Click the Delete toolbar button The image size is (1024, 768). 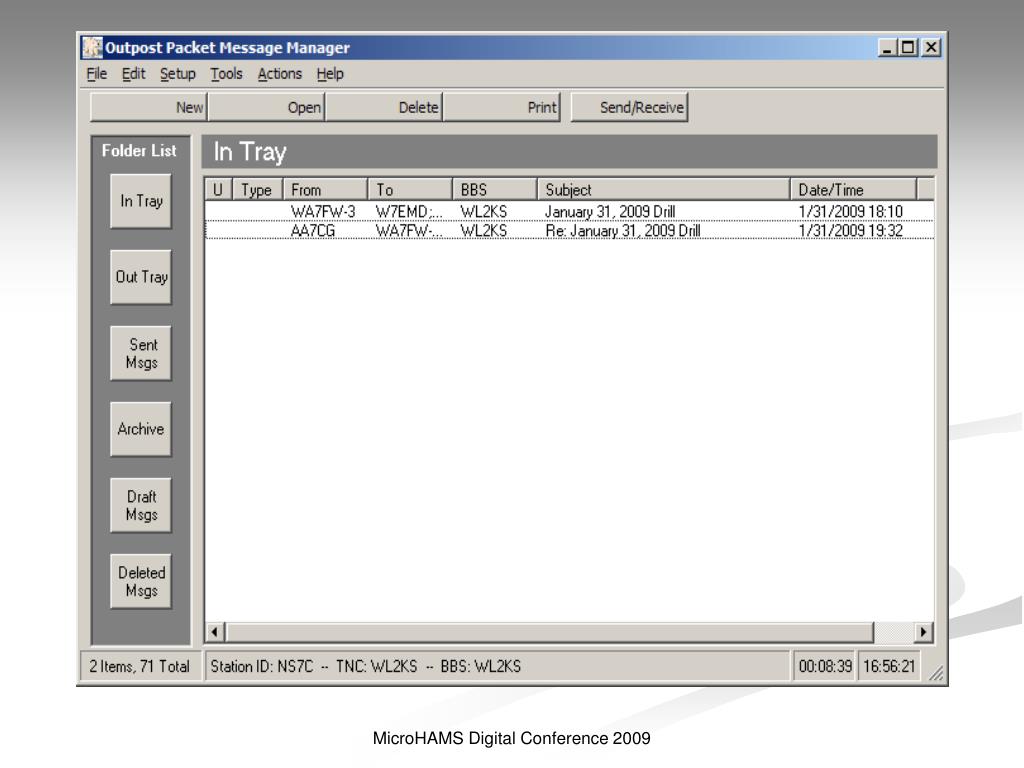point(384,107)
